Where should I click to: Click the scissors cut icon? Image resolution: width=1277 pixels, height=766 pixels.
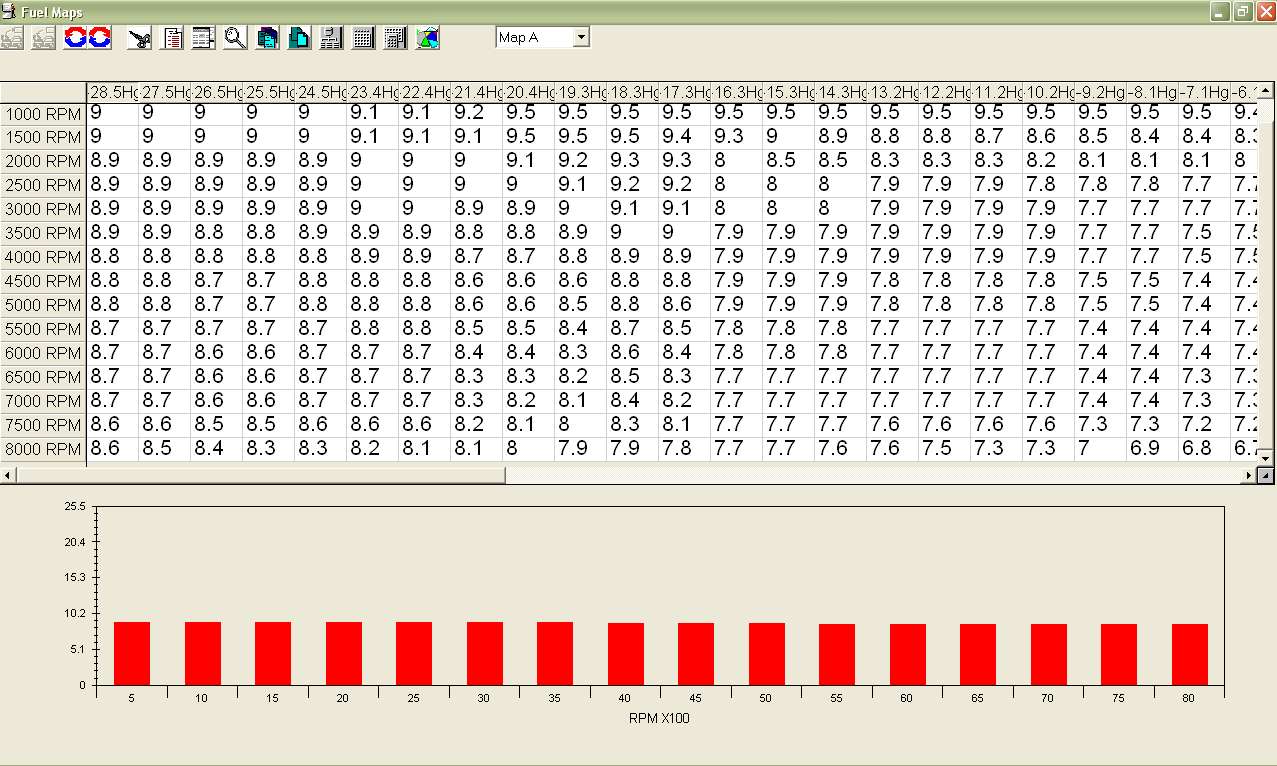pos(141,38)
